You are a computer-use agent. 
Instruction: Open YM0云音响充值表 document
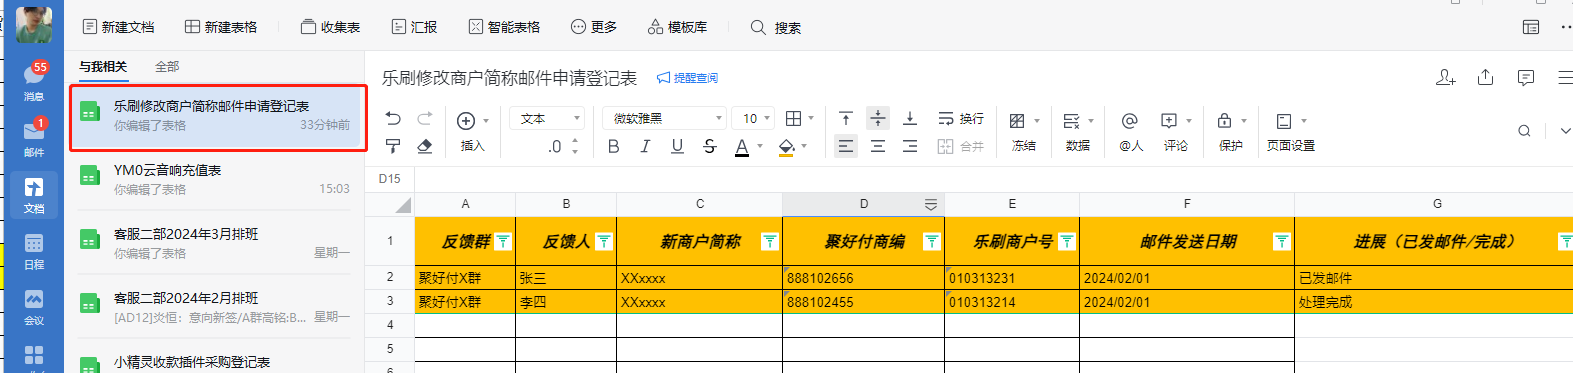215,179
